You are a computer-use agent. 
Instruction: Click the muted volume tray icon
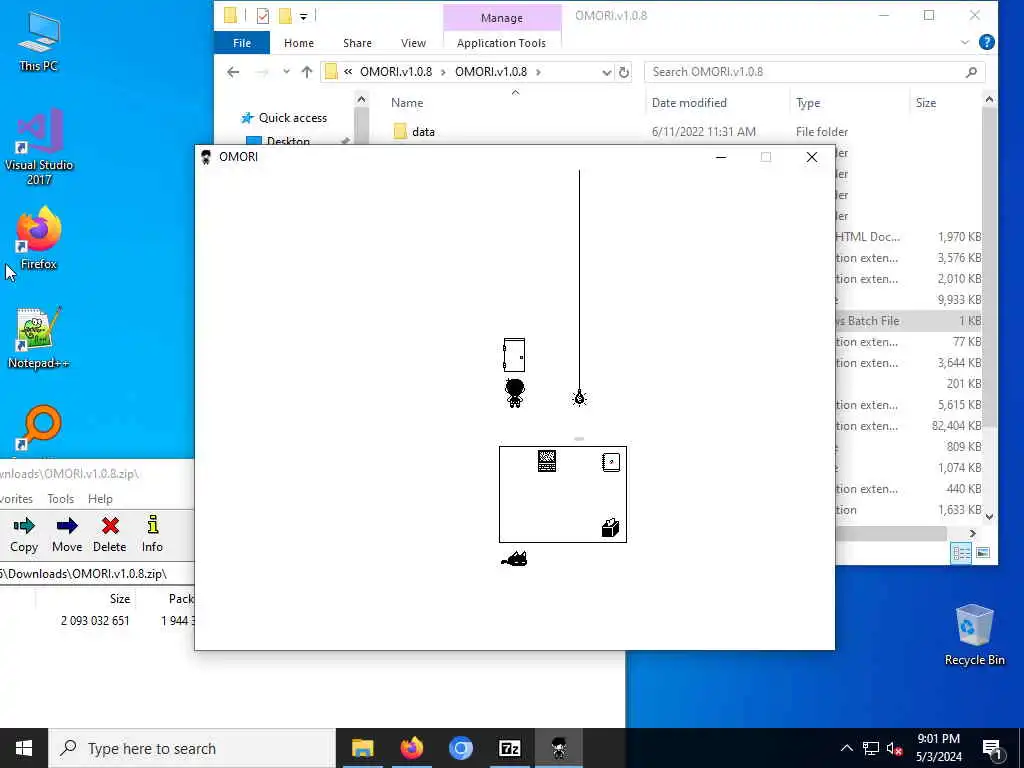click(x=894, y=748)
